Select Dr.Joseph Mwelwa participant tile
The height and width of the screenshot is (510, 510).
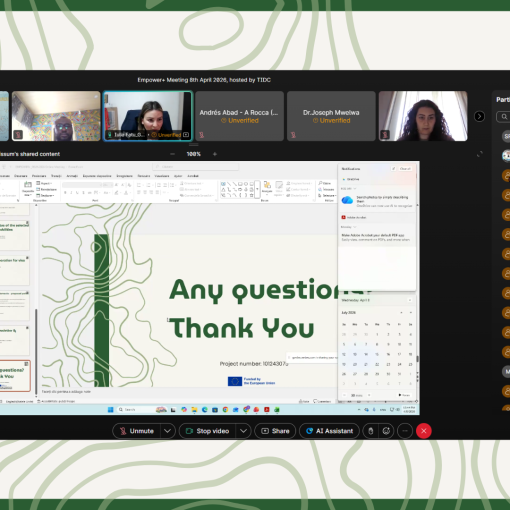331,116
